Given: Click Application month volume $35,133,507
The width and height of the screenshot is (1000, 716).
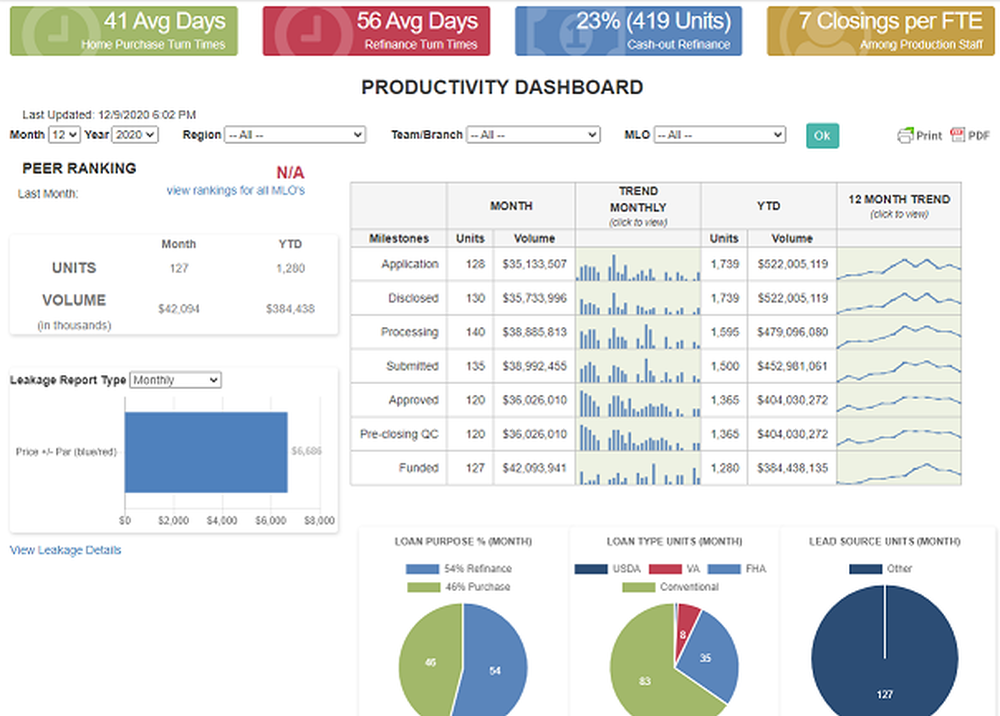Looking at the screenshot, I should pos(534,264).
